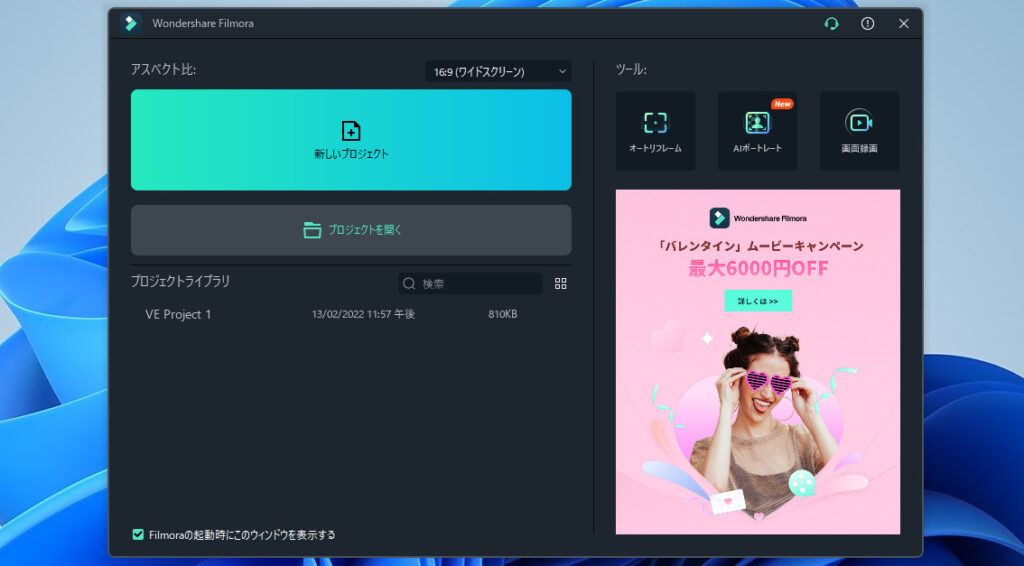Click the 13/02/2022 11:57 午後 date text
Screen dimensions: 1024x566
[x=363, y=314]
